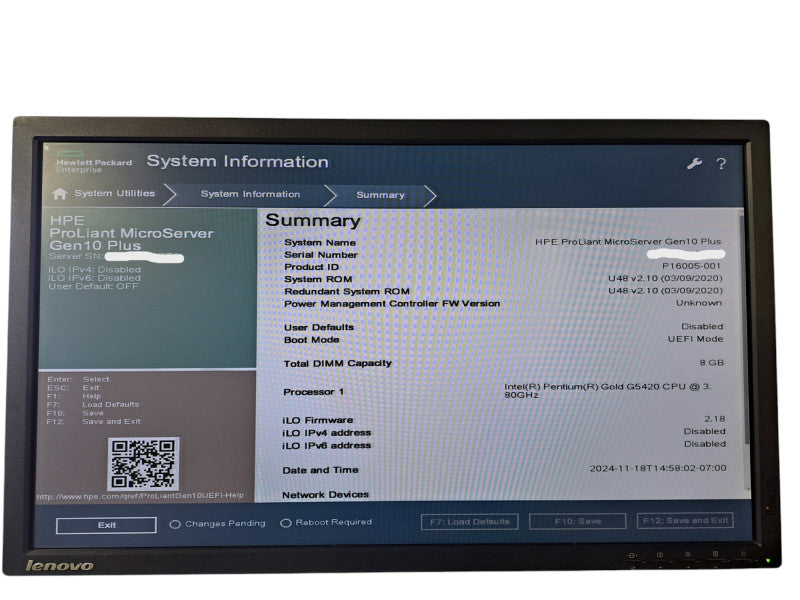Screen dimensions: 800x600
Task: Click the Exit button
Action: coord(106,525)
